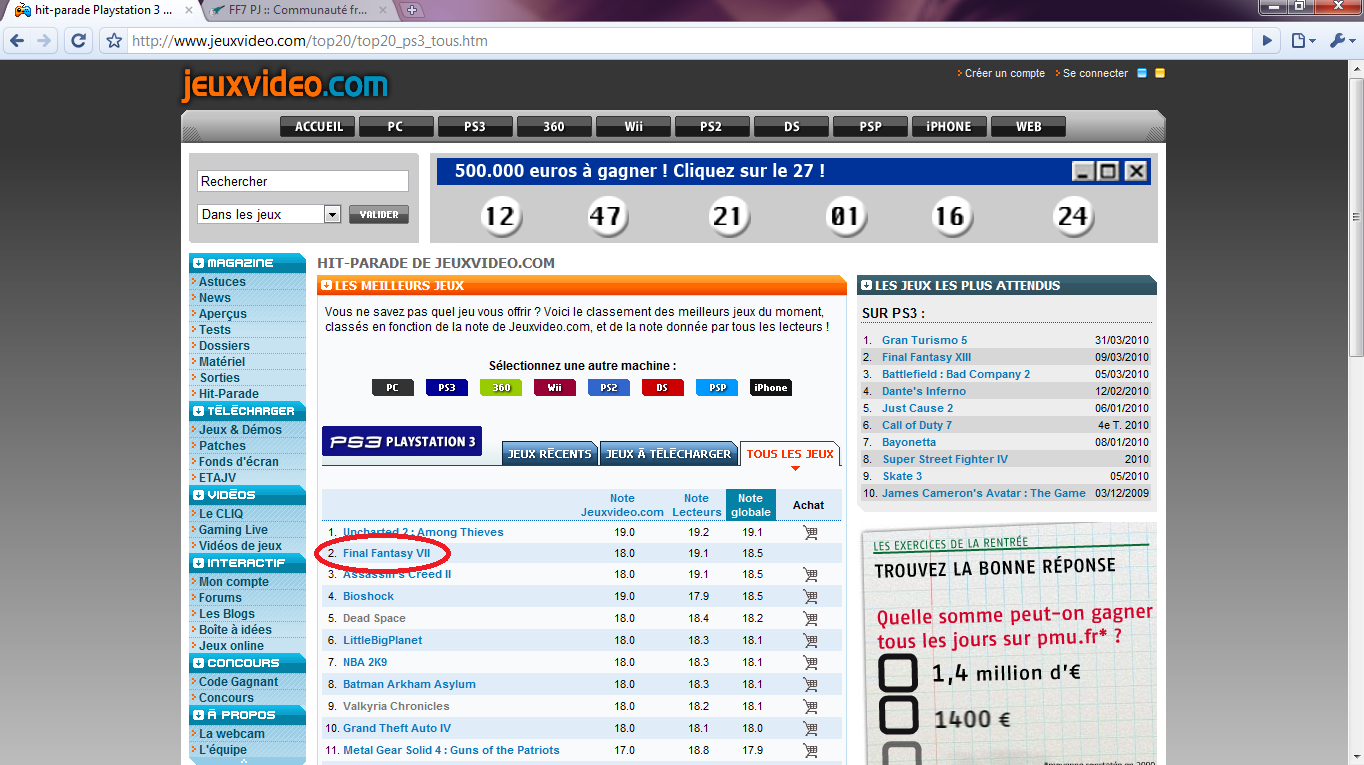Click the cart icon for Dead Space
This screenshot has width=1364, height=765.
[x=810, y=618]
